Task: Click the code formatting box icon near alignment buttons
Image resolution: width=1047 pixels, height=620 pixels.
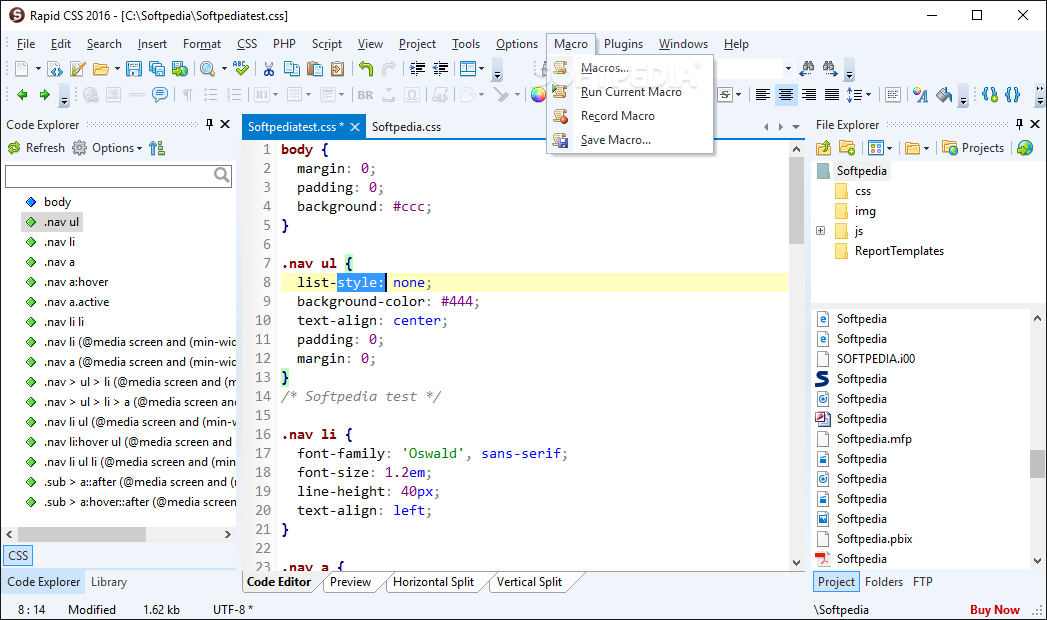Action: [x=893, y=95]
